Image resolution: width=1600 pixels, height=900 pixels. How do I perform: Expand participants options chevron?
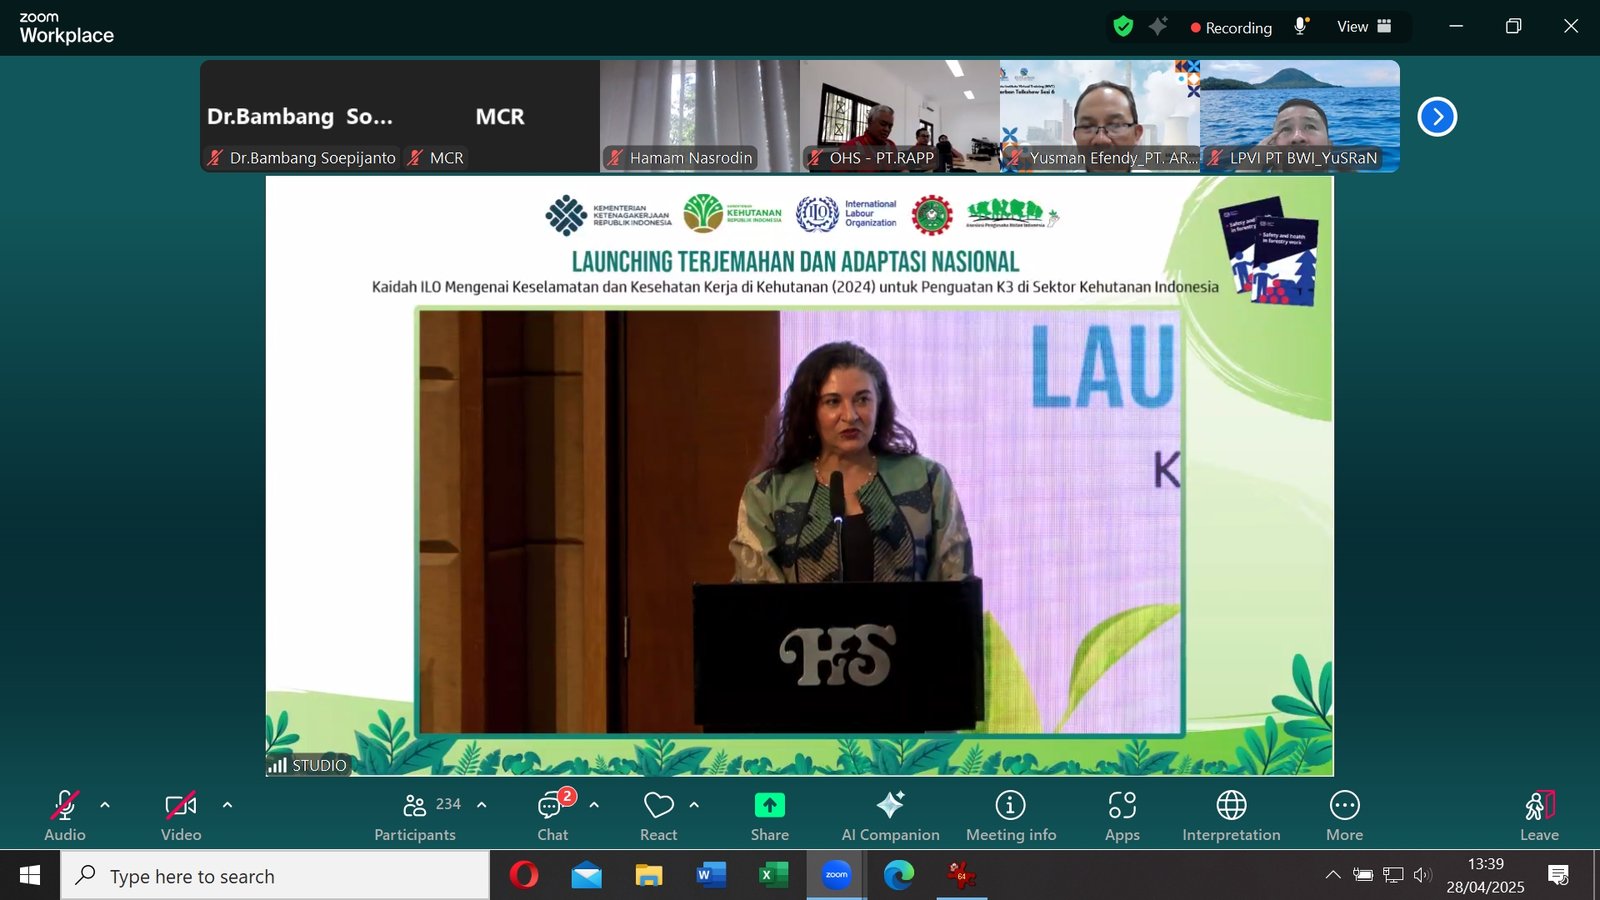point(482,805)
